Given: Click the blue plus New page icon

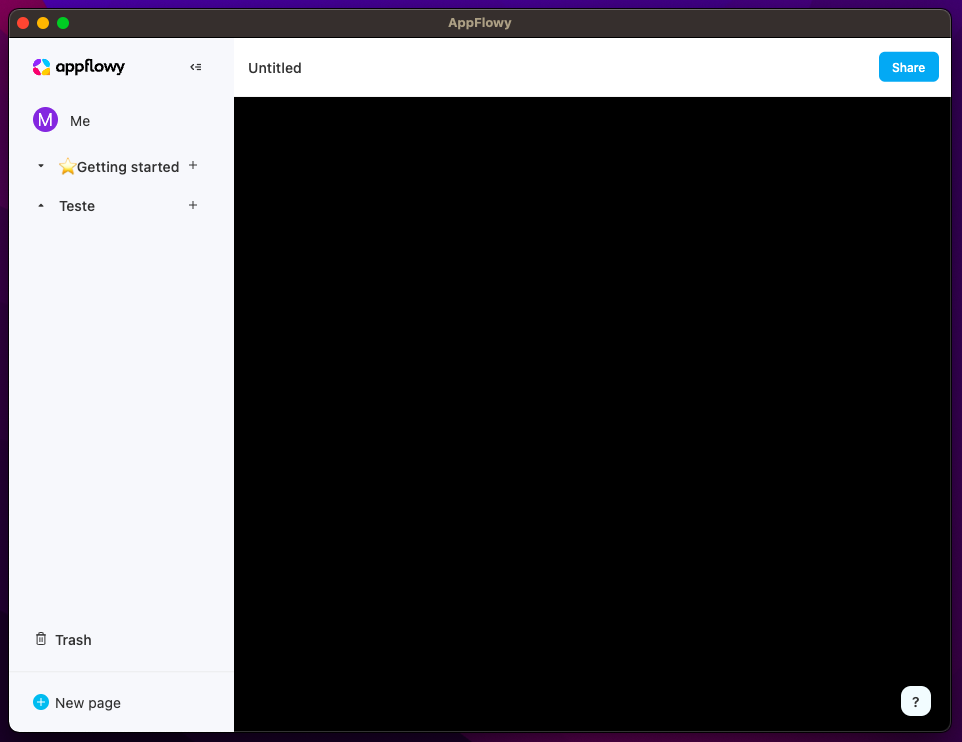Looking at the screenshot, I should (41, 702).
